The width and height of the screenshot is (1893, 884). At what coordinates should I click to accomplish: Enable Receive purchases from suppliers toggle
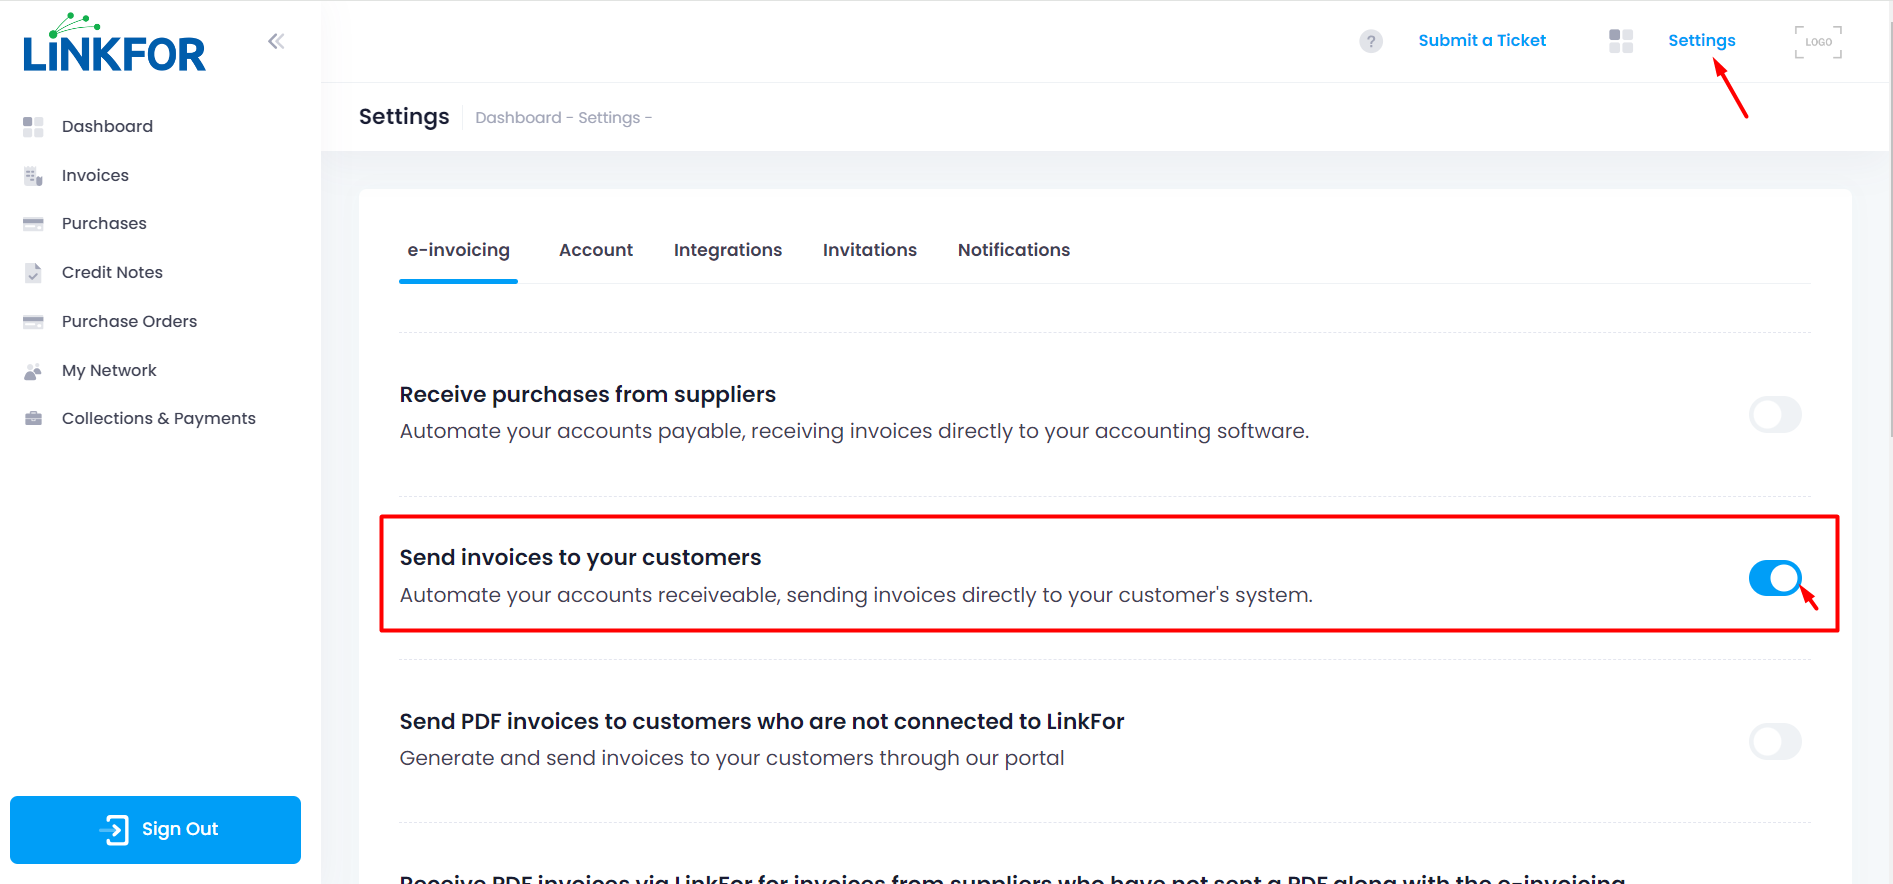click(1775, 414)
